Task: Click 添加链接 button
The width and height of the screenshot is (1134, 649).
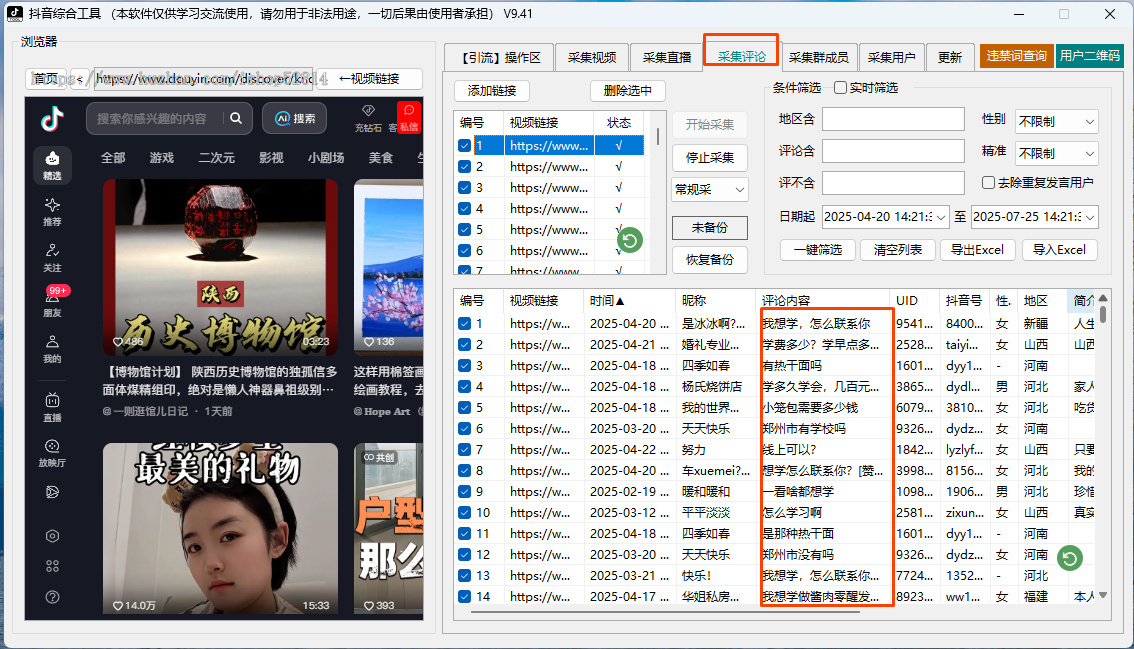Action: [x=492, y=90]
